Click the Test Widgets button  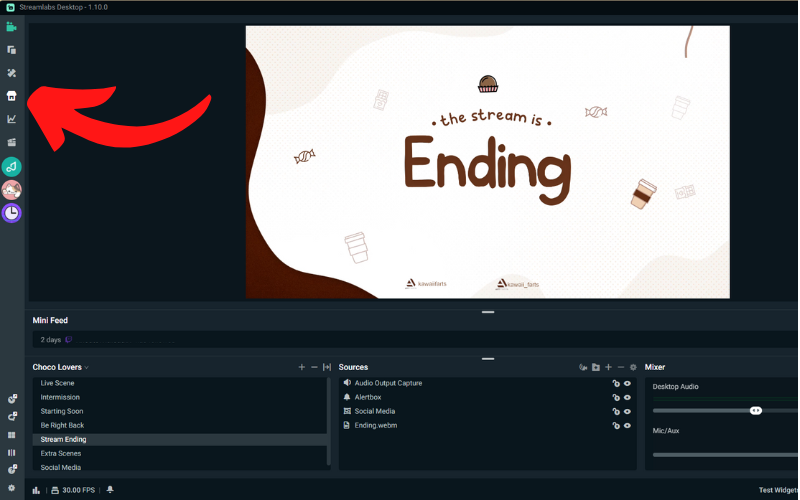tap(777, 490)
